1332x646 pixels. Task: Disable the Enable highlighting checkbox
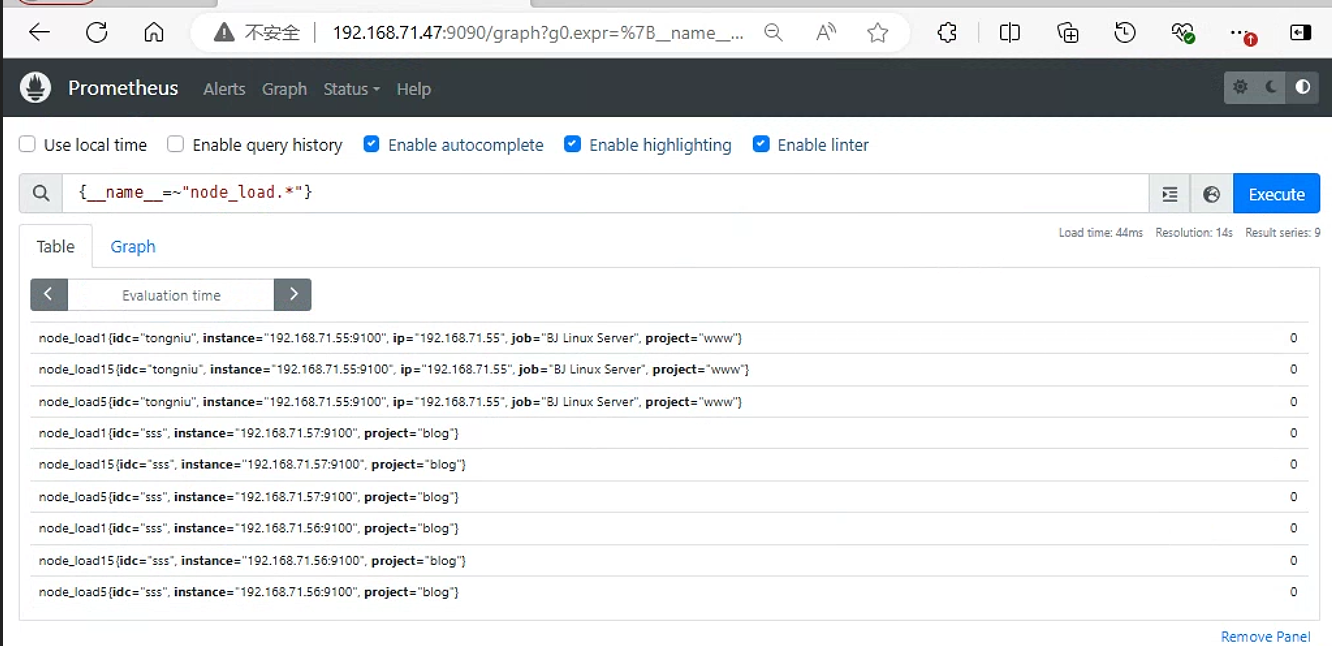(x=573, y=144)
